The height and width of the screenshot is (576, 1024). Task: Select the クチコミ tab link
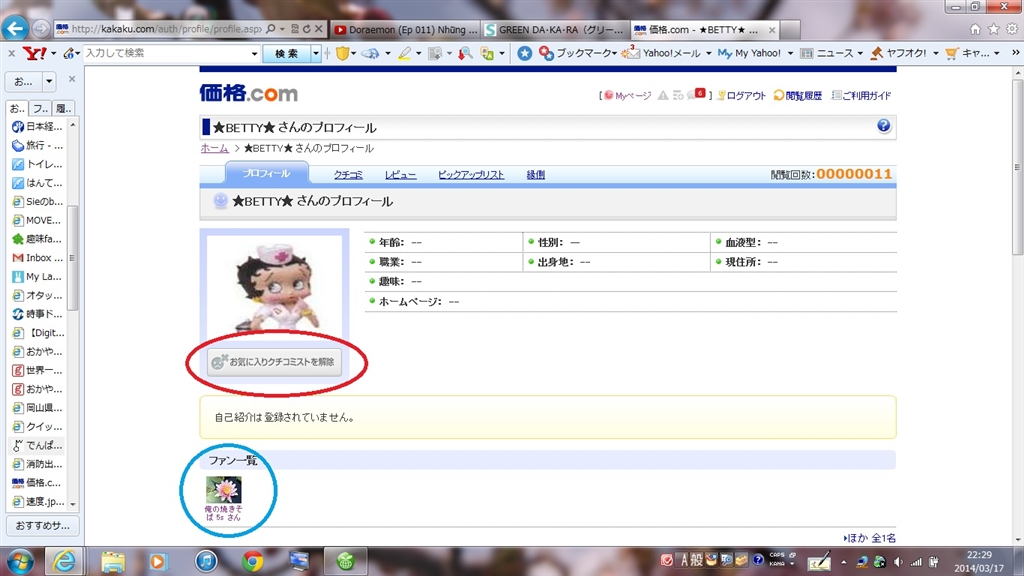348,174
